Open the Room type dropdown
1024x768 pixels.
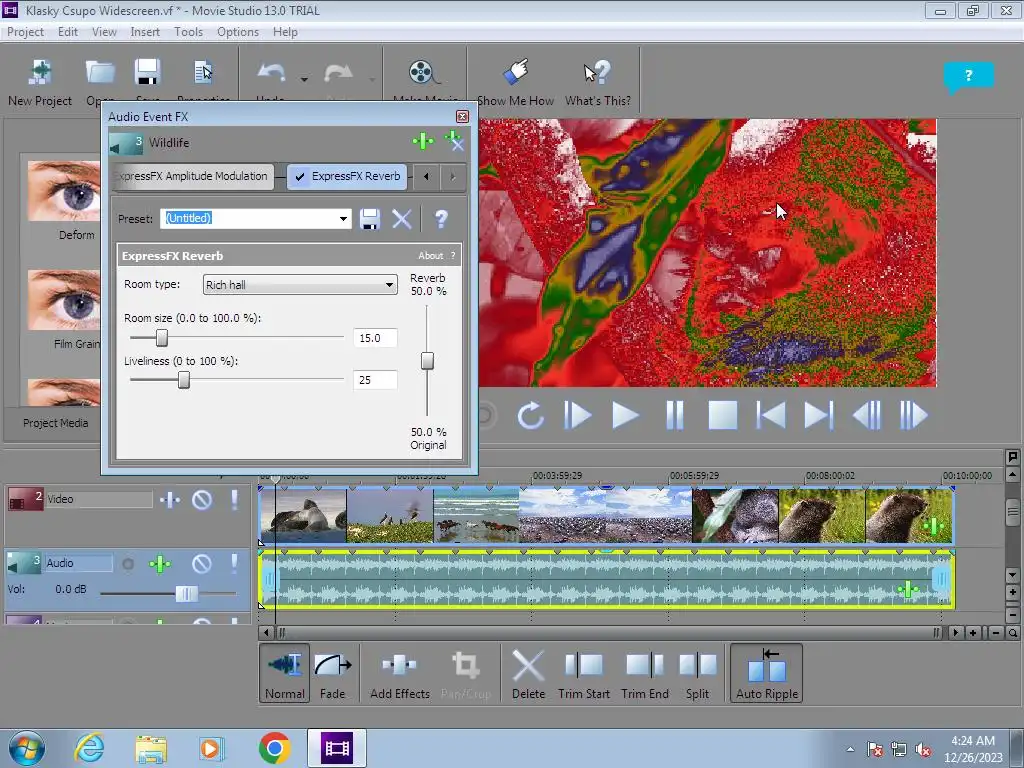coord(389,285)
